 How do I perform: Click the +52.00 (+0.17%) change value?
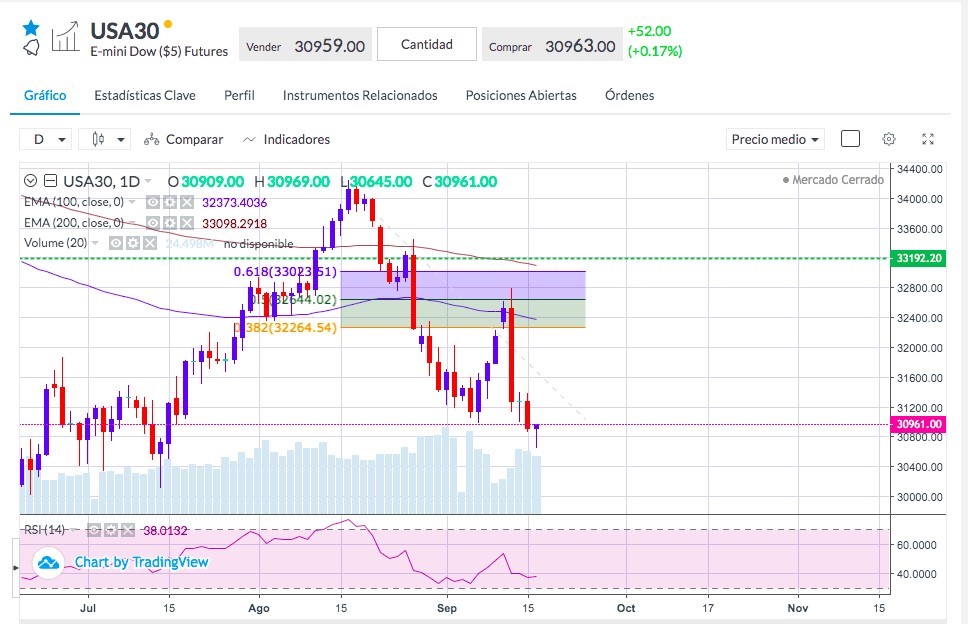tap(655, 41)
